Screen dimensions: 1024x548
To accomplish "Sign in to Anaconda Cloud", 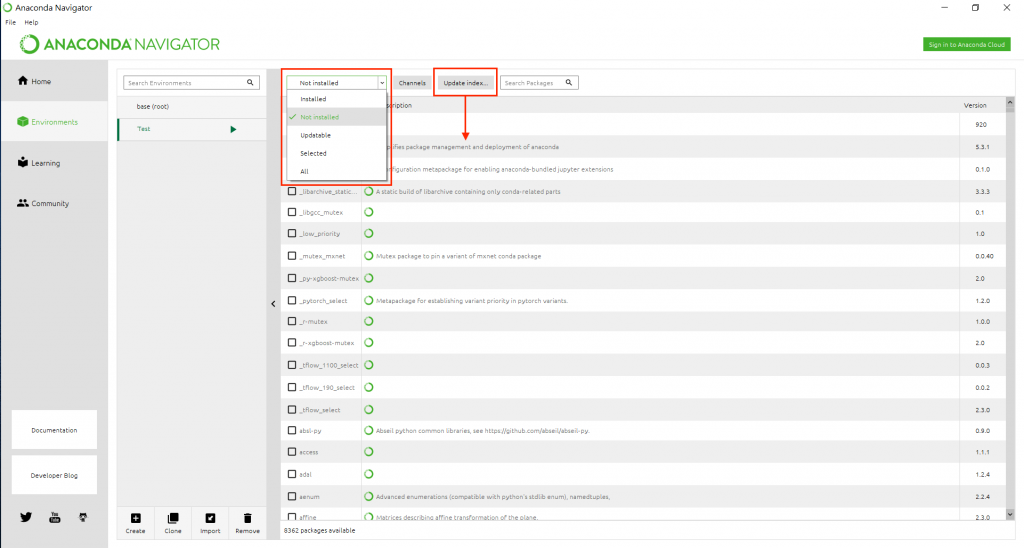I will point(967,44).
